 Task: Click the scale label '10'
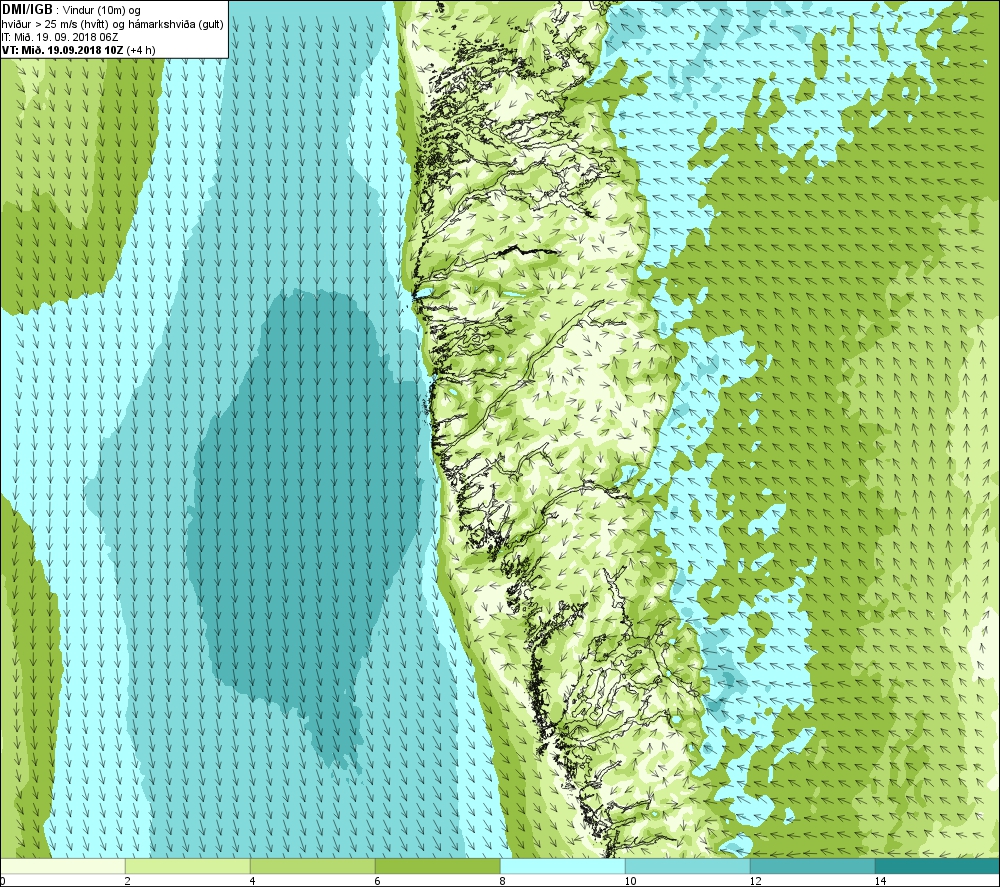[630, 881]
